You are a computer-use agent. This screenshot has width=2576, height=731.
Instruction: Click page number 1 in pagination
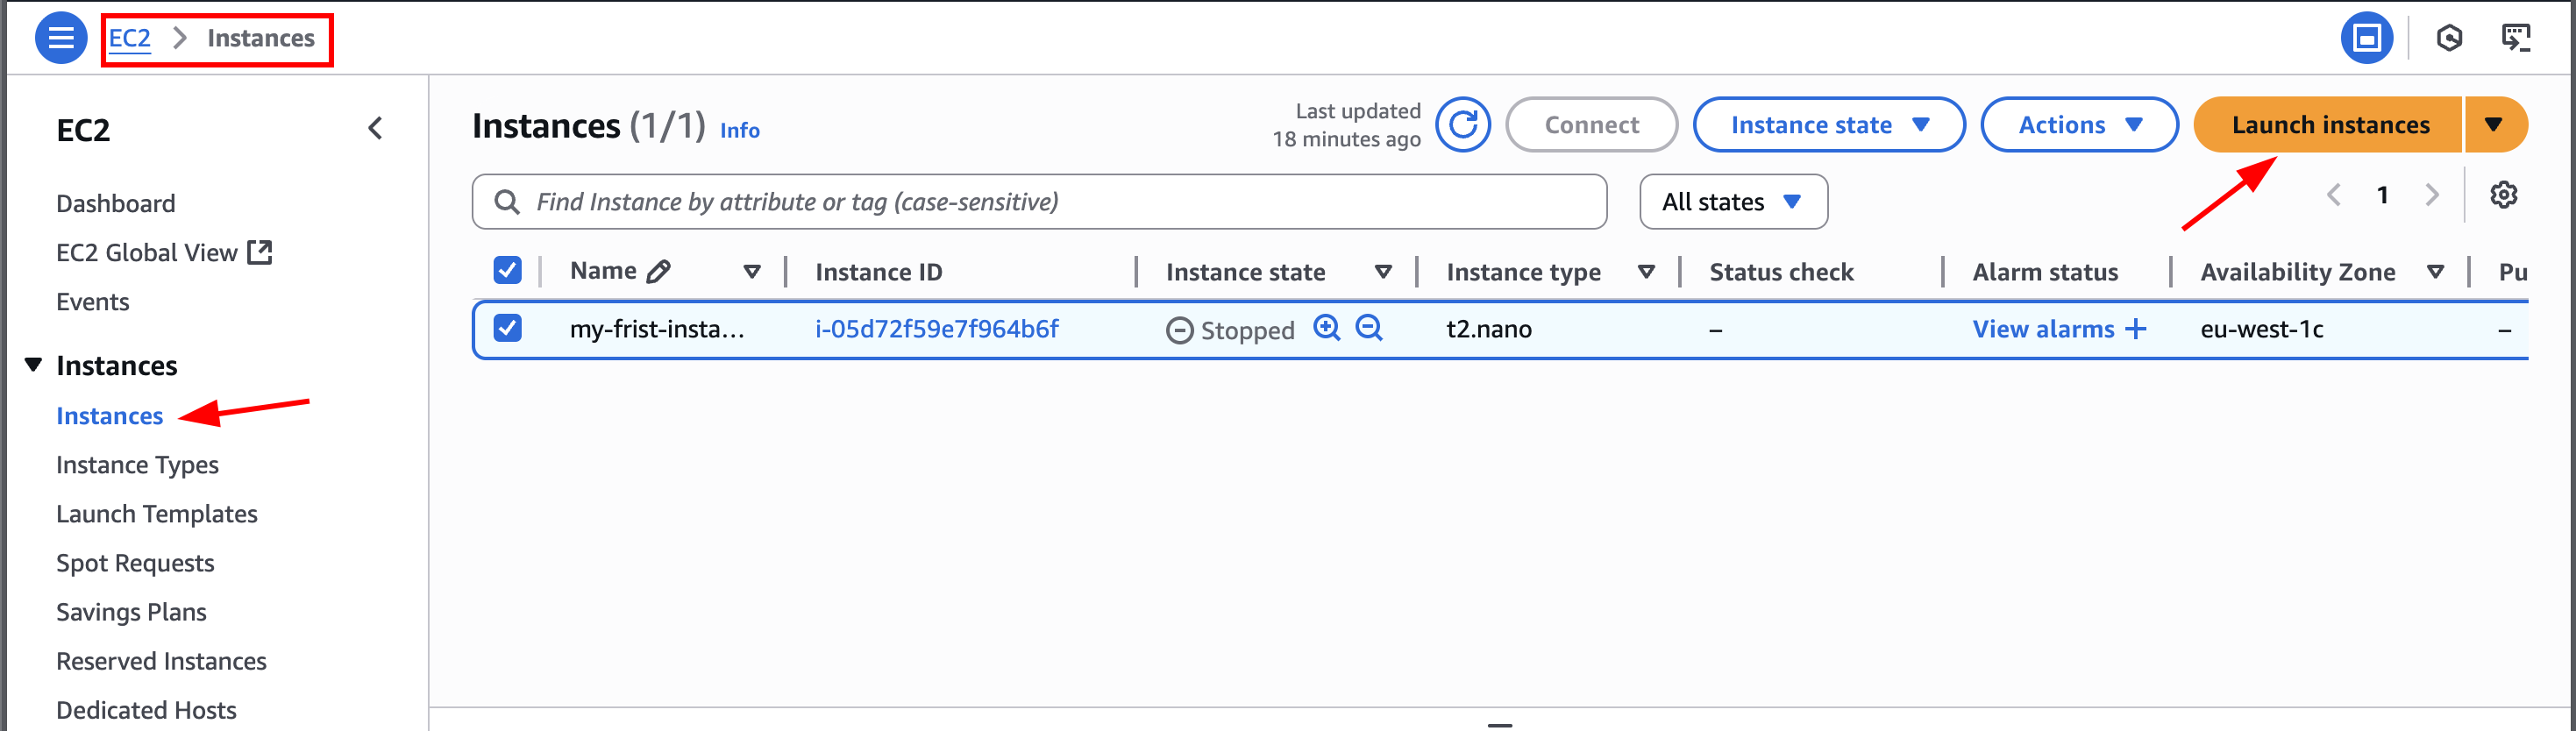[2383, 195]
